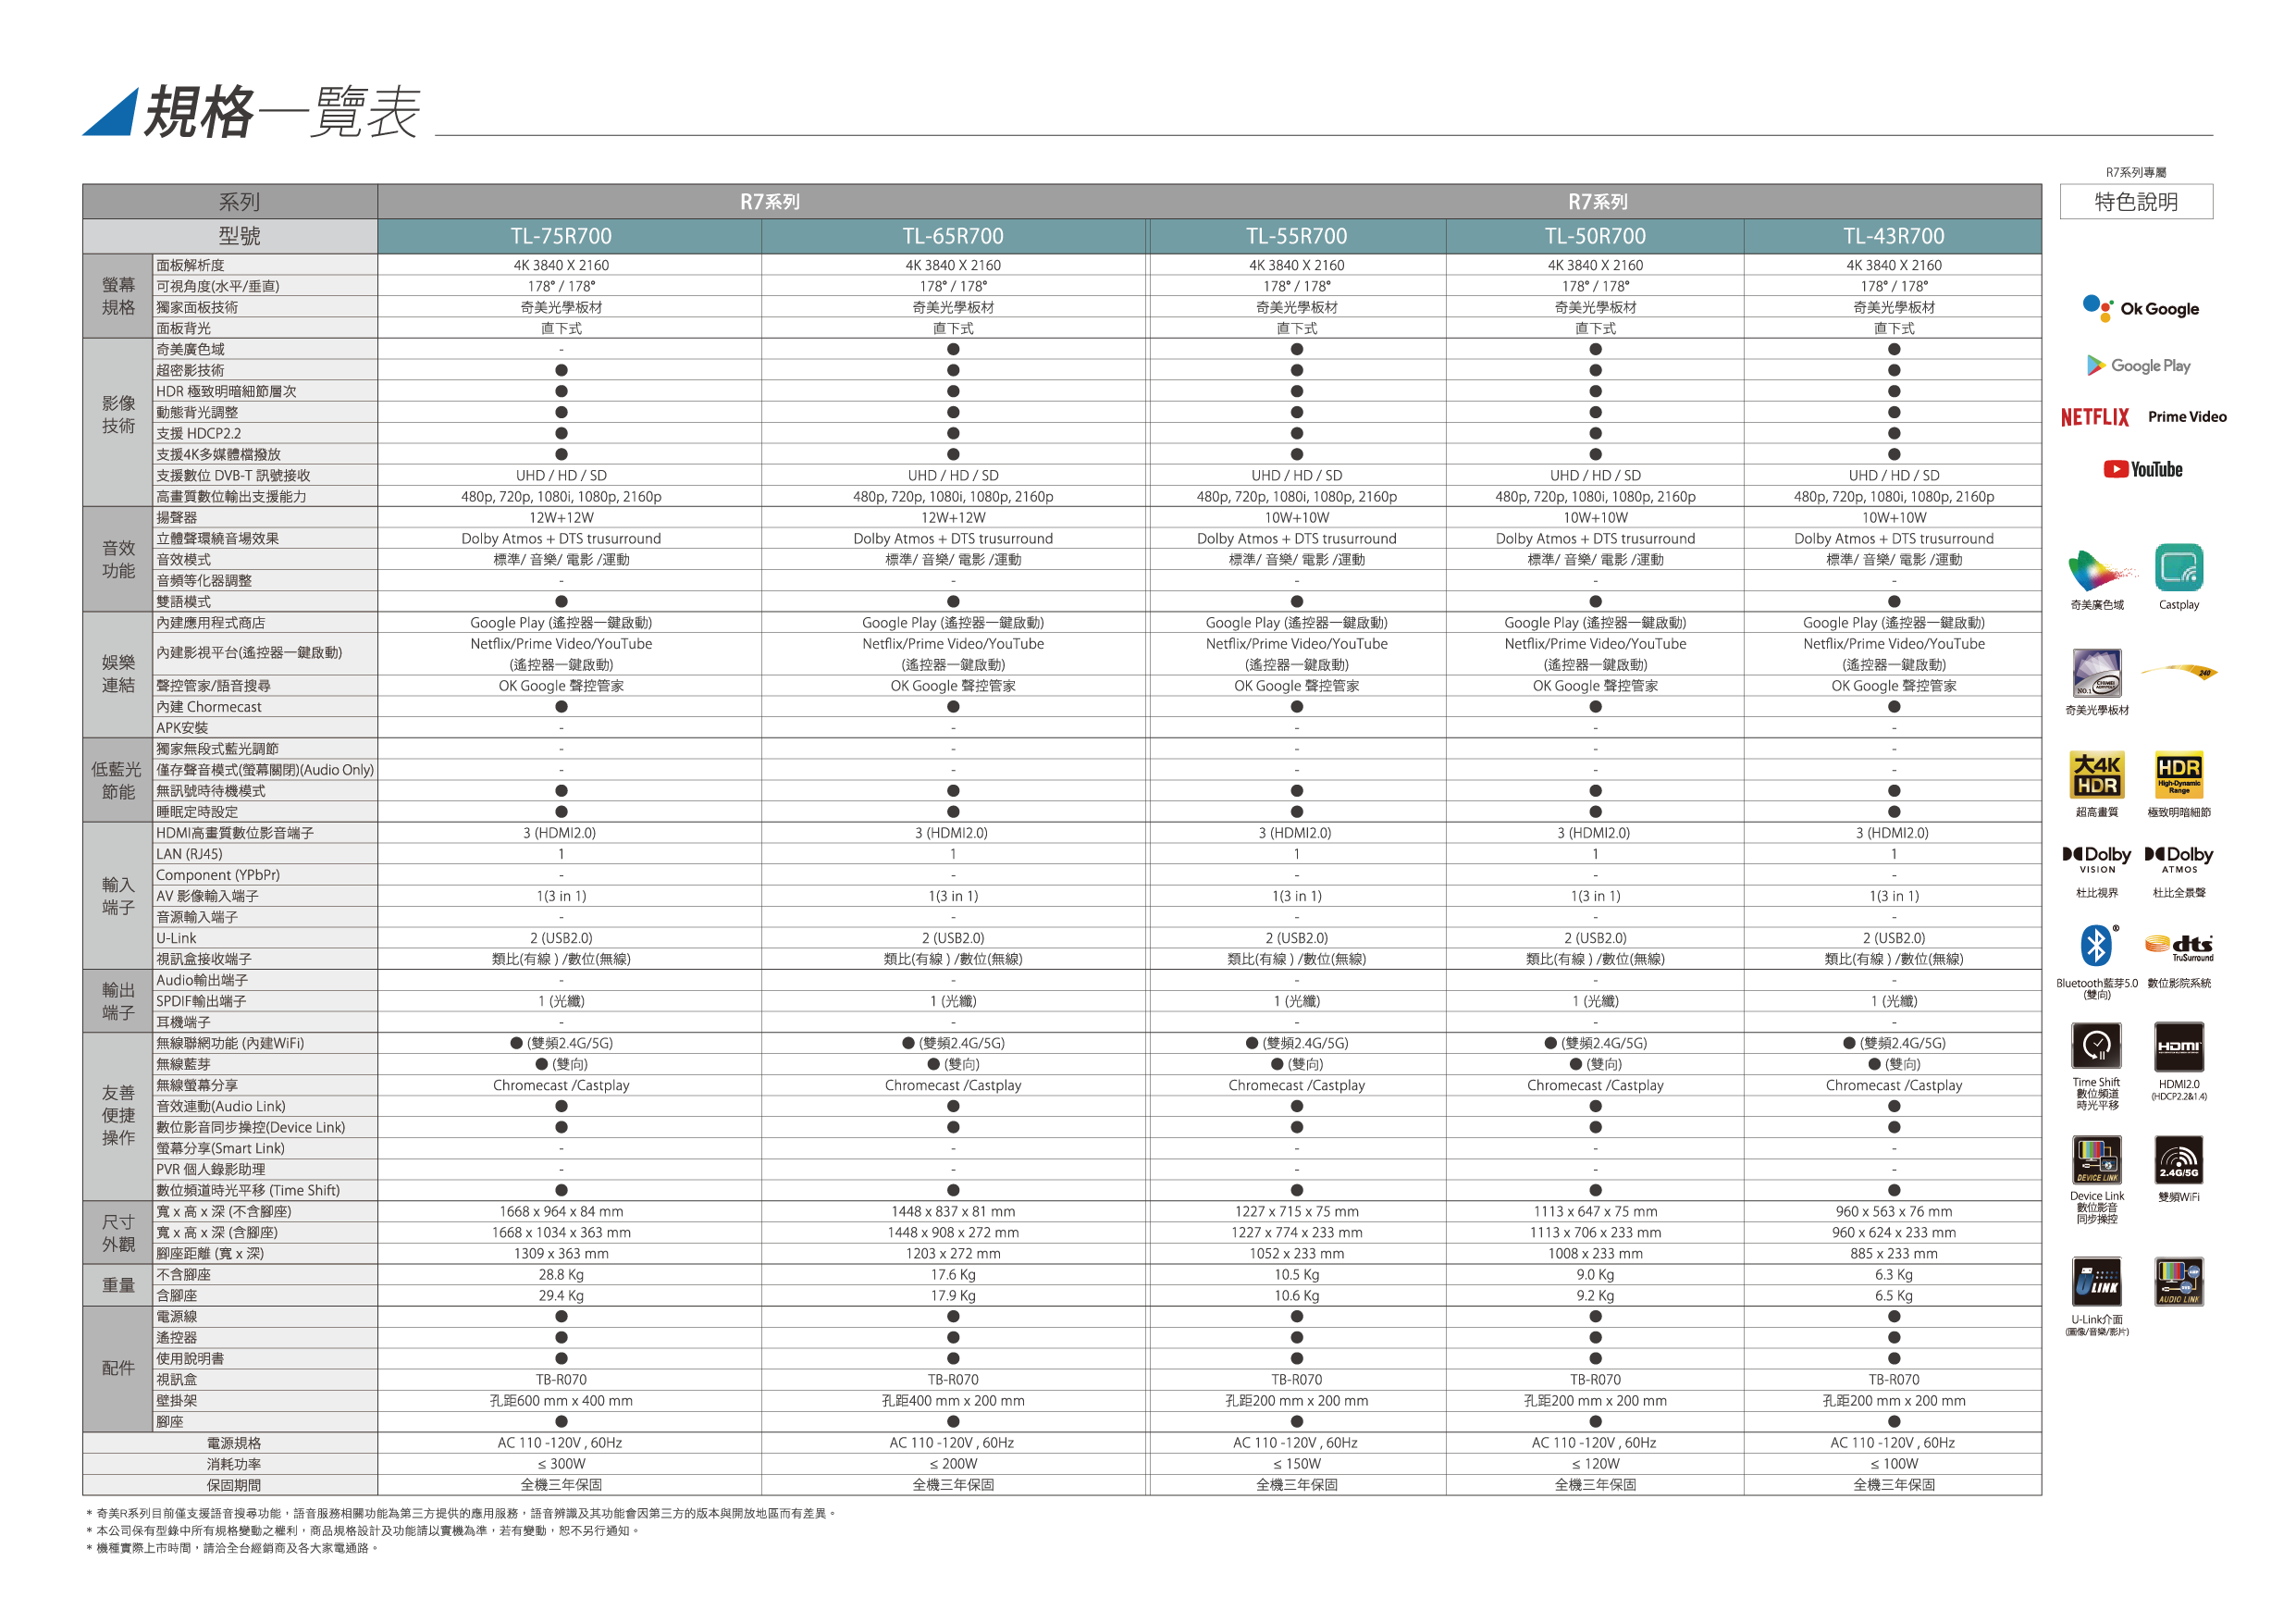Click the 大4K HDR gold badge
Viewport: 2296px width, 1623px height.
[2096, 775]
